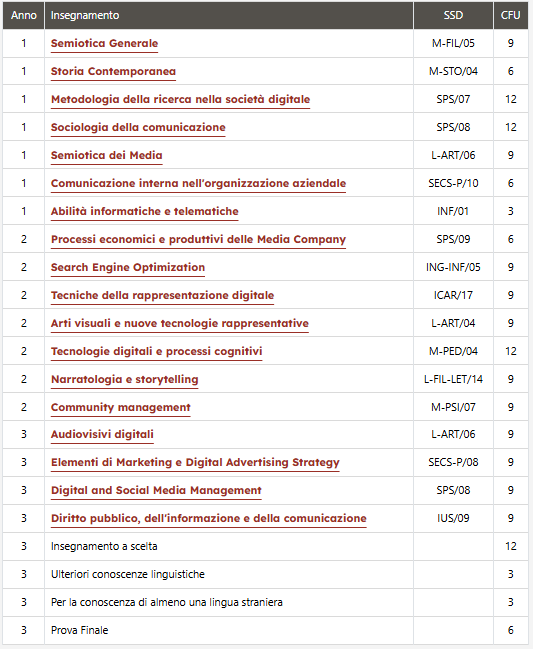Open the Semiotica dei Media link

tap(106, 156)
